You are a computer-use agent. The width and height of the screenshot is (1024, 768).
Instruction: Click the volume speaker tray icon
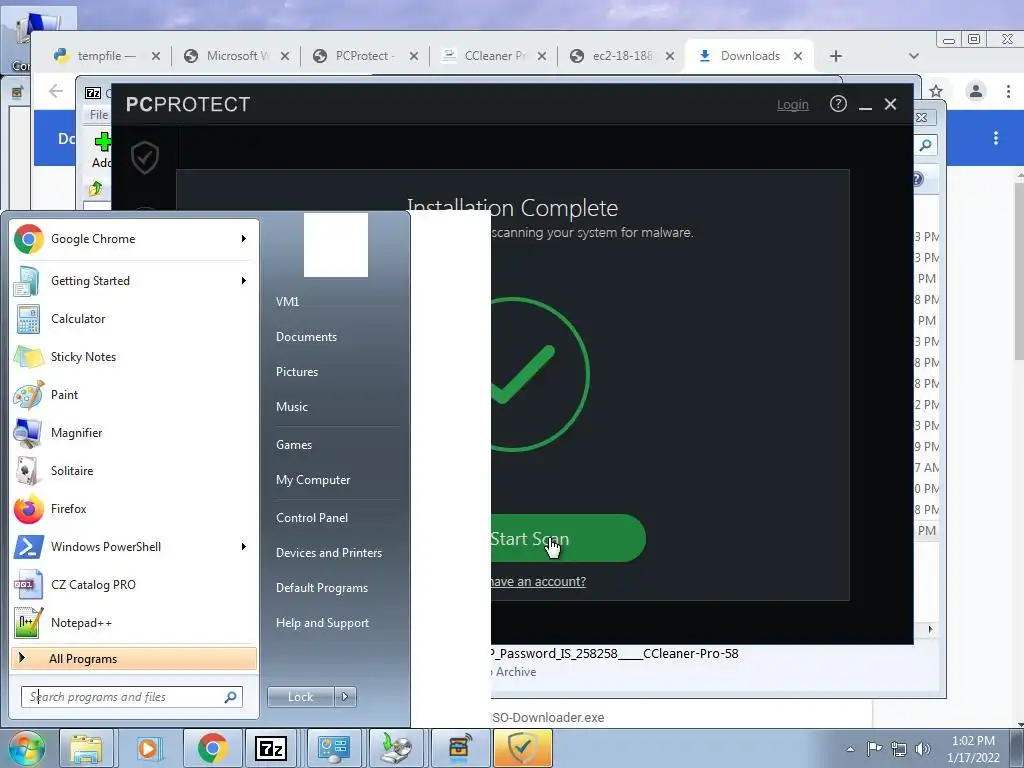(923, 749)
